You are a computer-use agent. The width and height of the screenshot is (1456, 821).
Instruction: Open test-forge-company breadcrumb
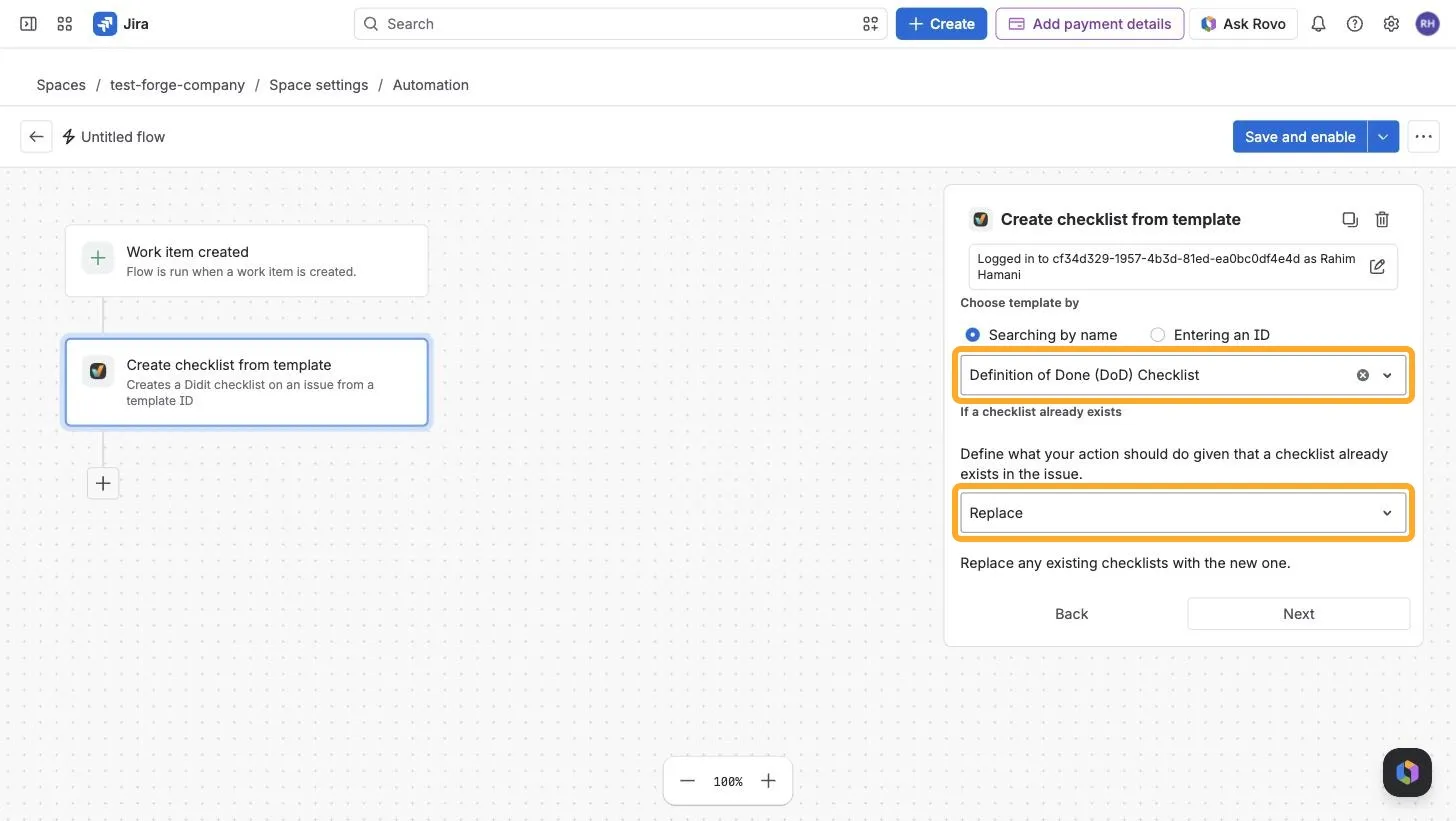pos(177,85)
